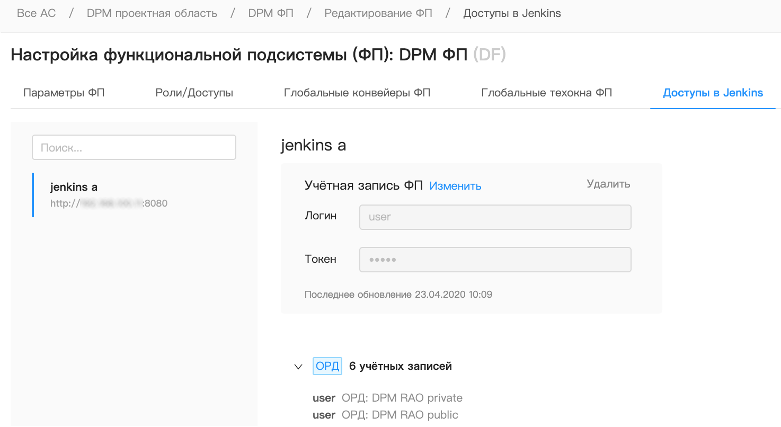Screen dimensions: 781x427
Task: Click the 6 учётных записей header
Action: (x=400, y=366)
